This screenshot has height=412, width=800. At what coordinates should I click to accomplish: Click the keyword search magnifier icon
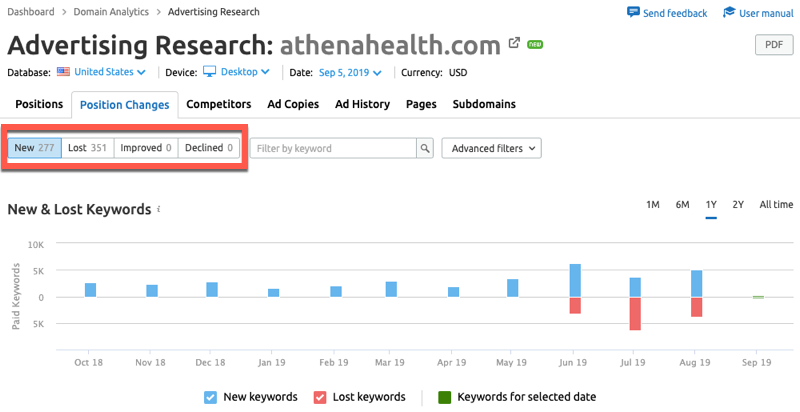coord(425,148)
